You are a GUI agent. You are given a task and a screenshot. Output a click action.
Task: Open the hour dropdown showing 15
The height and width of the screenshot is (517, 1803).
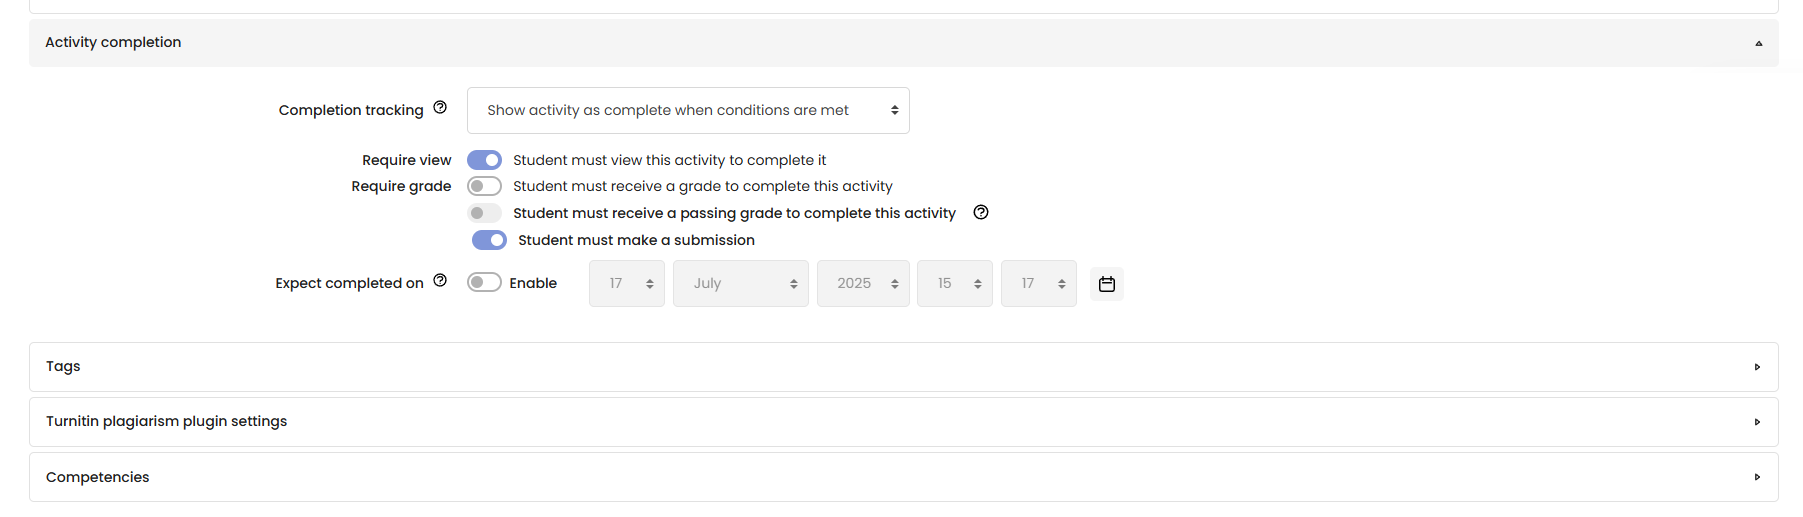point(955,283)
